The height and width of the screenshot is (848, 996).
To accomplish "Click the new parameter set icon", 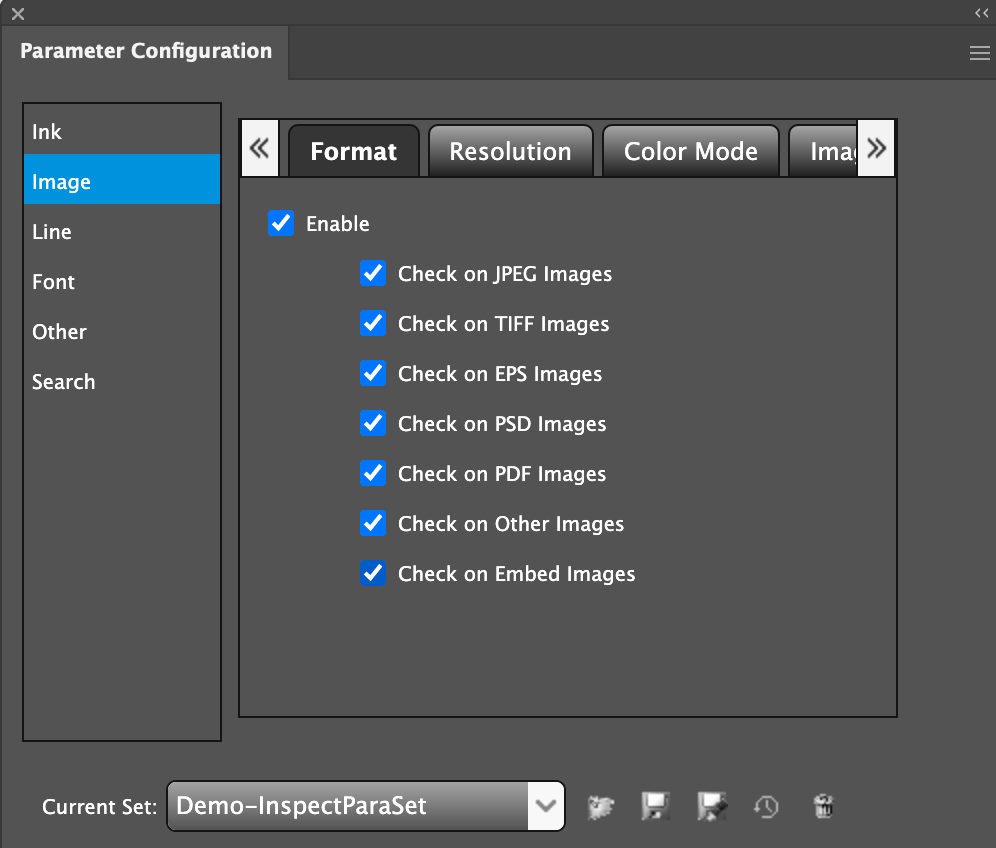I will [601, 806].
